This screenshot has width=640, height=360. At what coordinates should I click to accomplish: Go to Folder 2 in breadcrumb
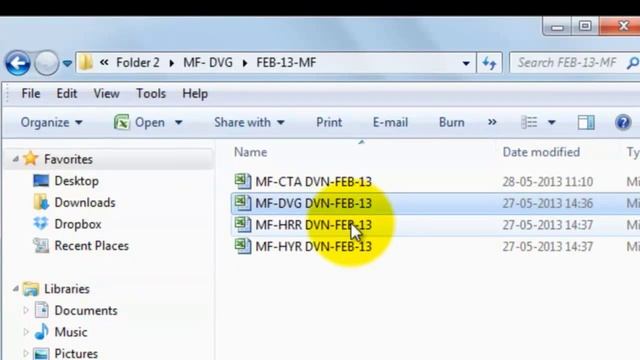138,62
